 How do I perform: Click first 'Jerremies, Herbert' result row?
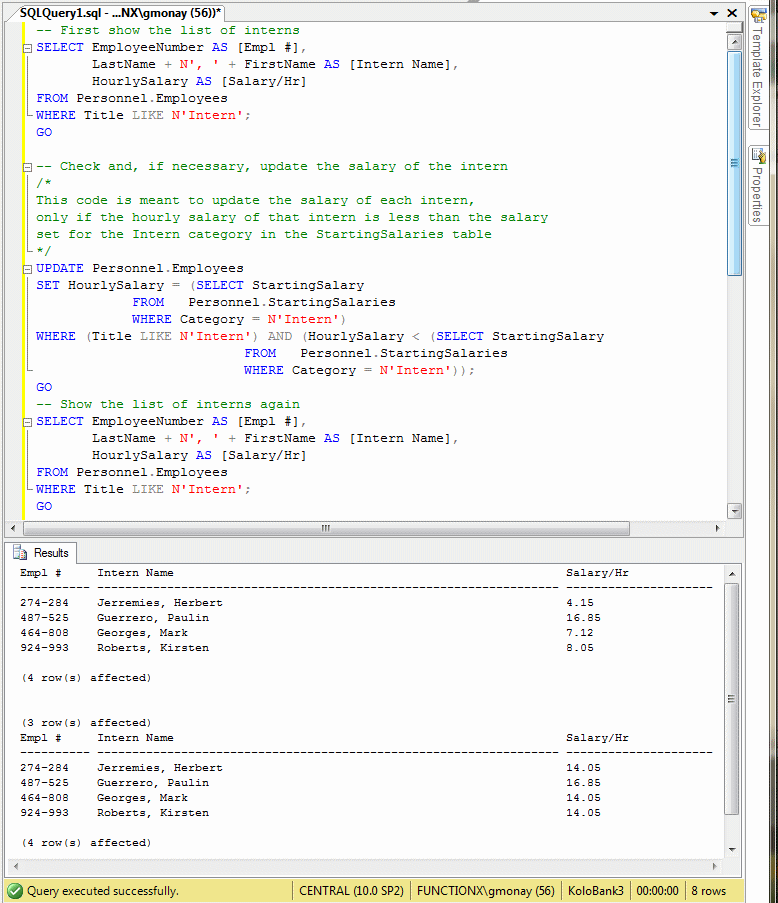[160, 603]
